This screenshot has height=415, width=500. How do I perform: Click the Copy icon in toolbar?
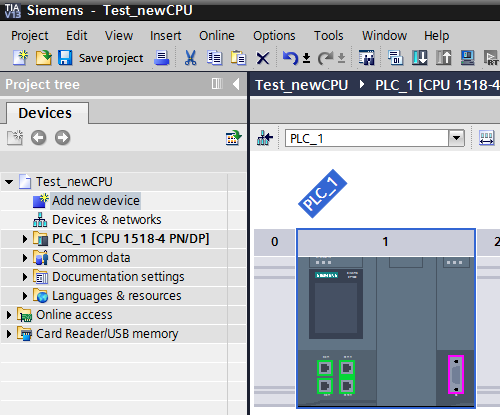[214, 58]
